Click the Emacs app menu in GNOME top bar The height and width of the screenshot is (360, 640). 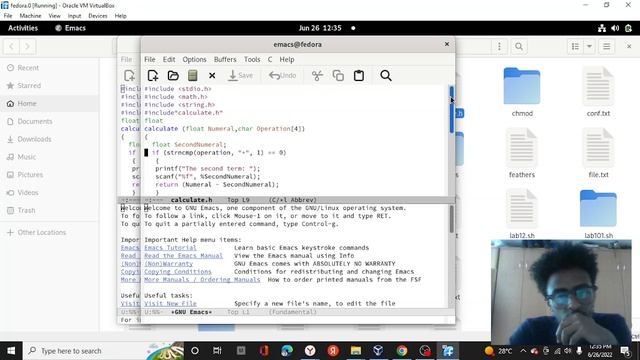coord(70,28)
